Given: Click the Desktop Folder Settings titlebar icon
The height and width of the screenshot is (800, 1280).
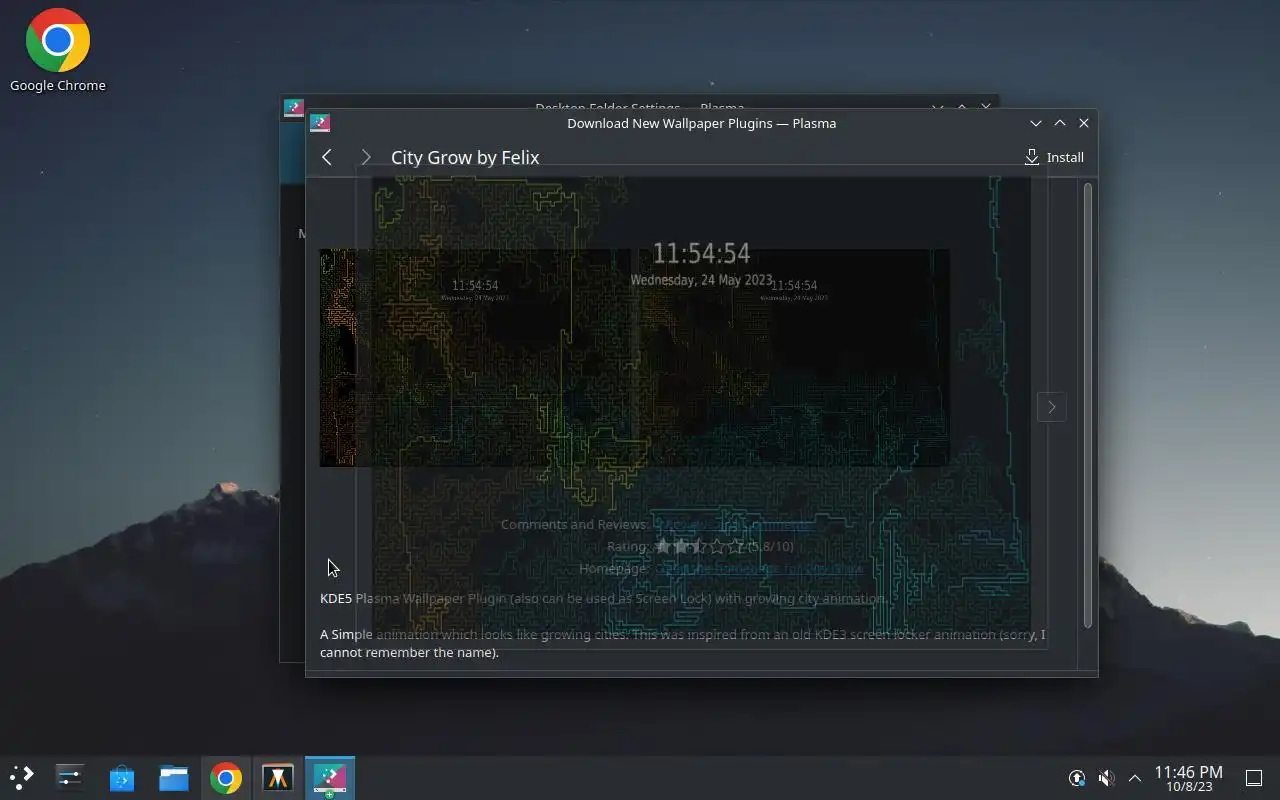Looking at the screenshot, I should tap(293, 107).
